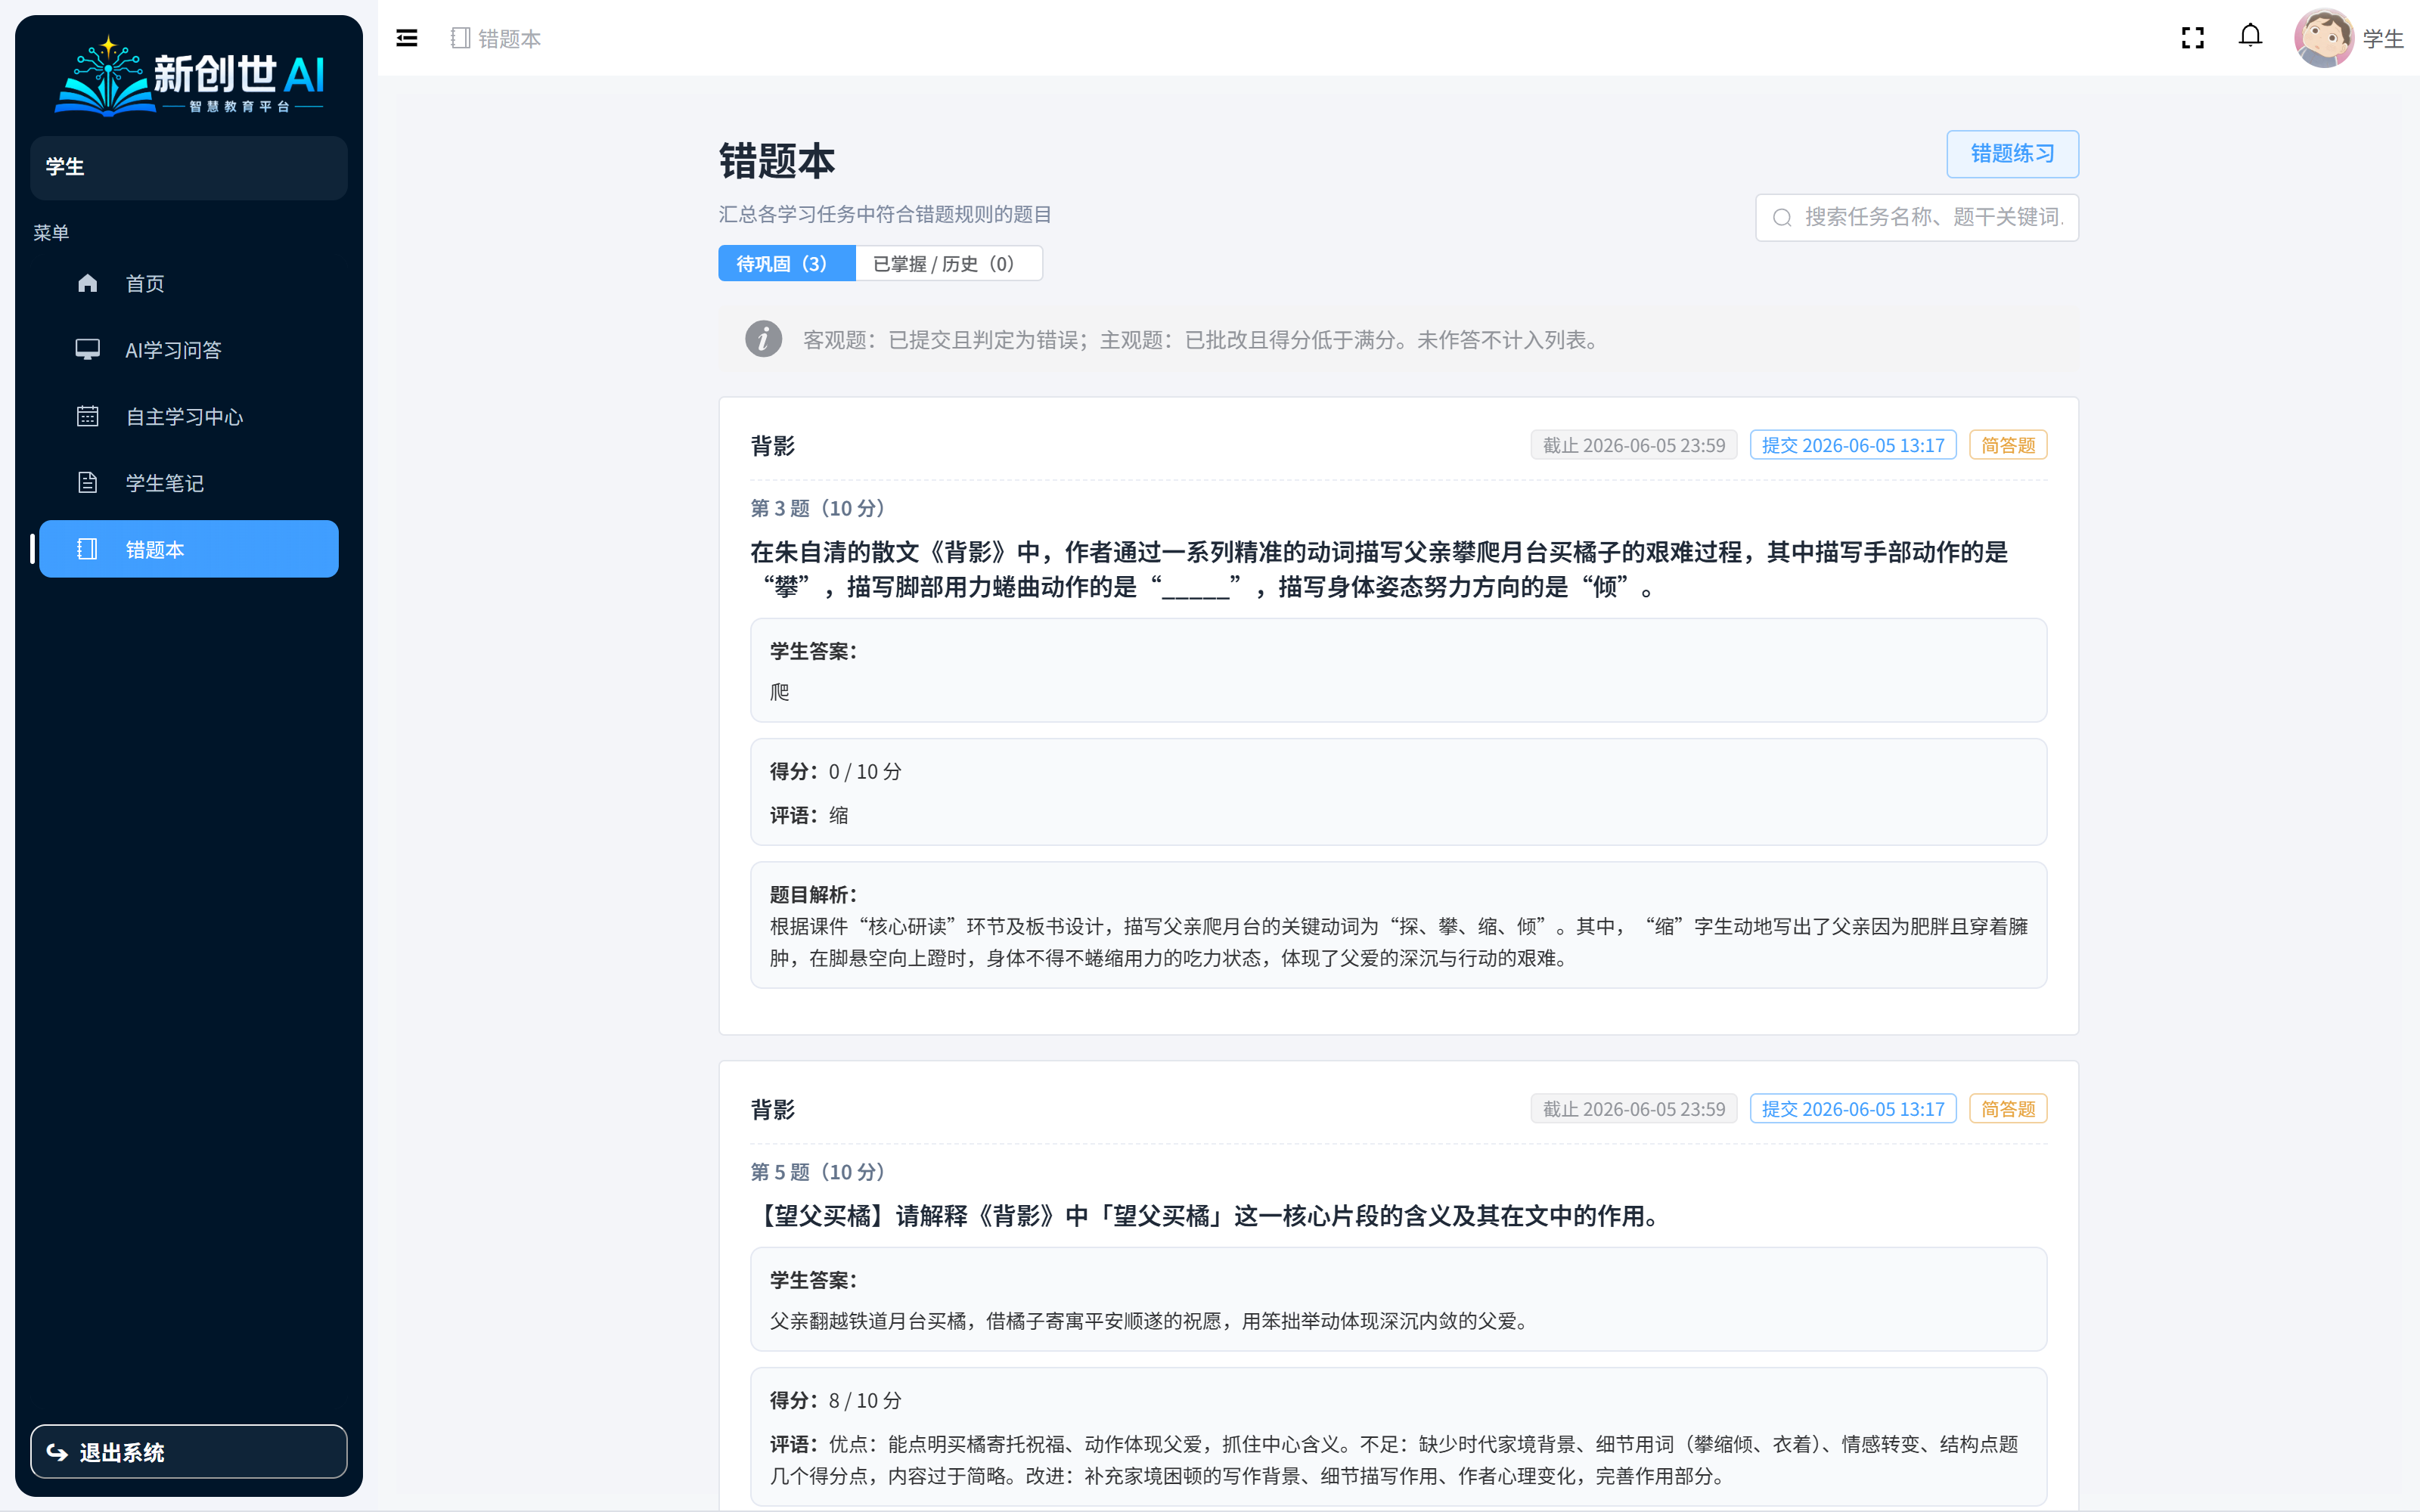Viewport: 2420px width, 1512px height.
Task: Click 评语：缩 comment line
Action: (810, 815)
